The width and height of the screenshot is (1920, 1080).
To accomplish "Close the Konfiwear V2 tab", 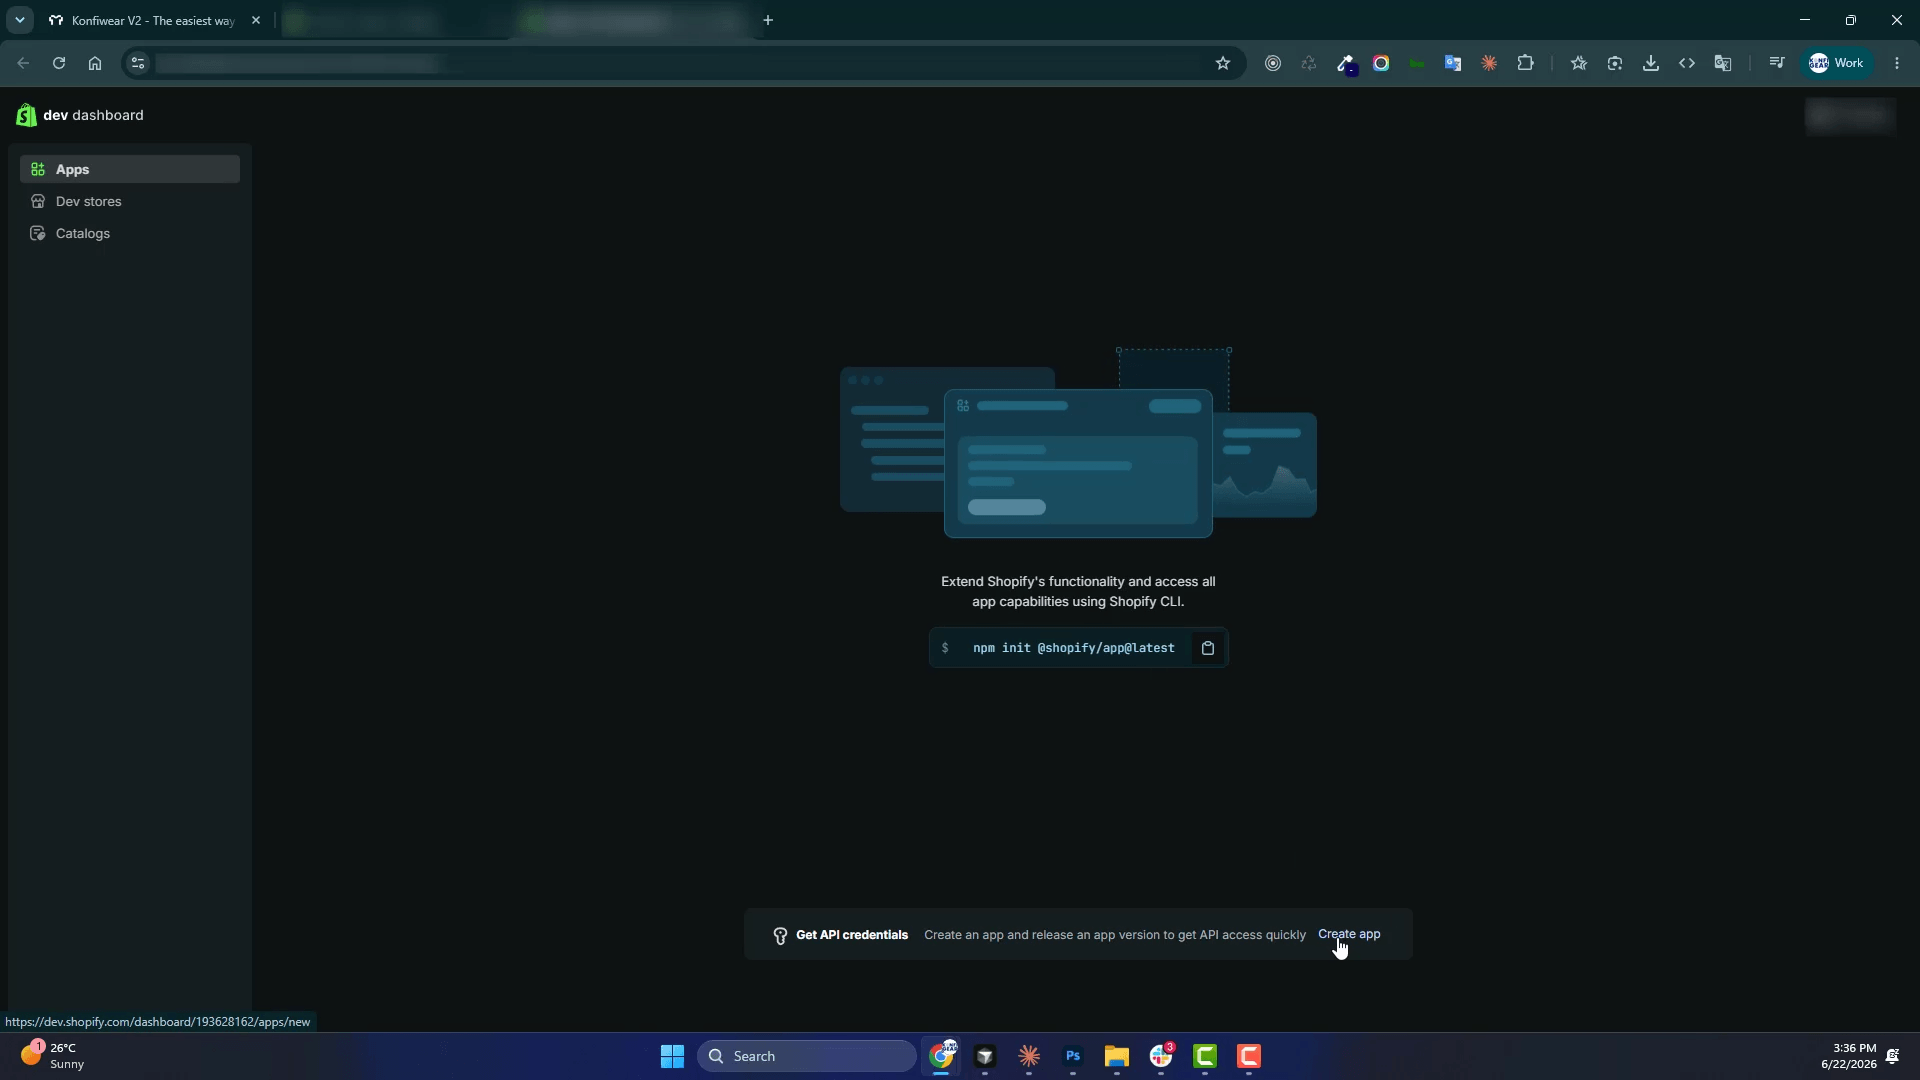I will pyautogui.click(x=256, y=20).
